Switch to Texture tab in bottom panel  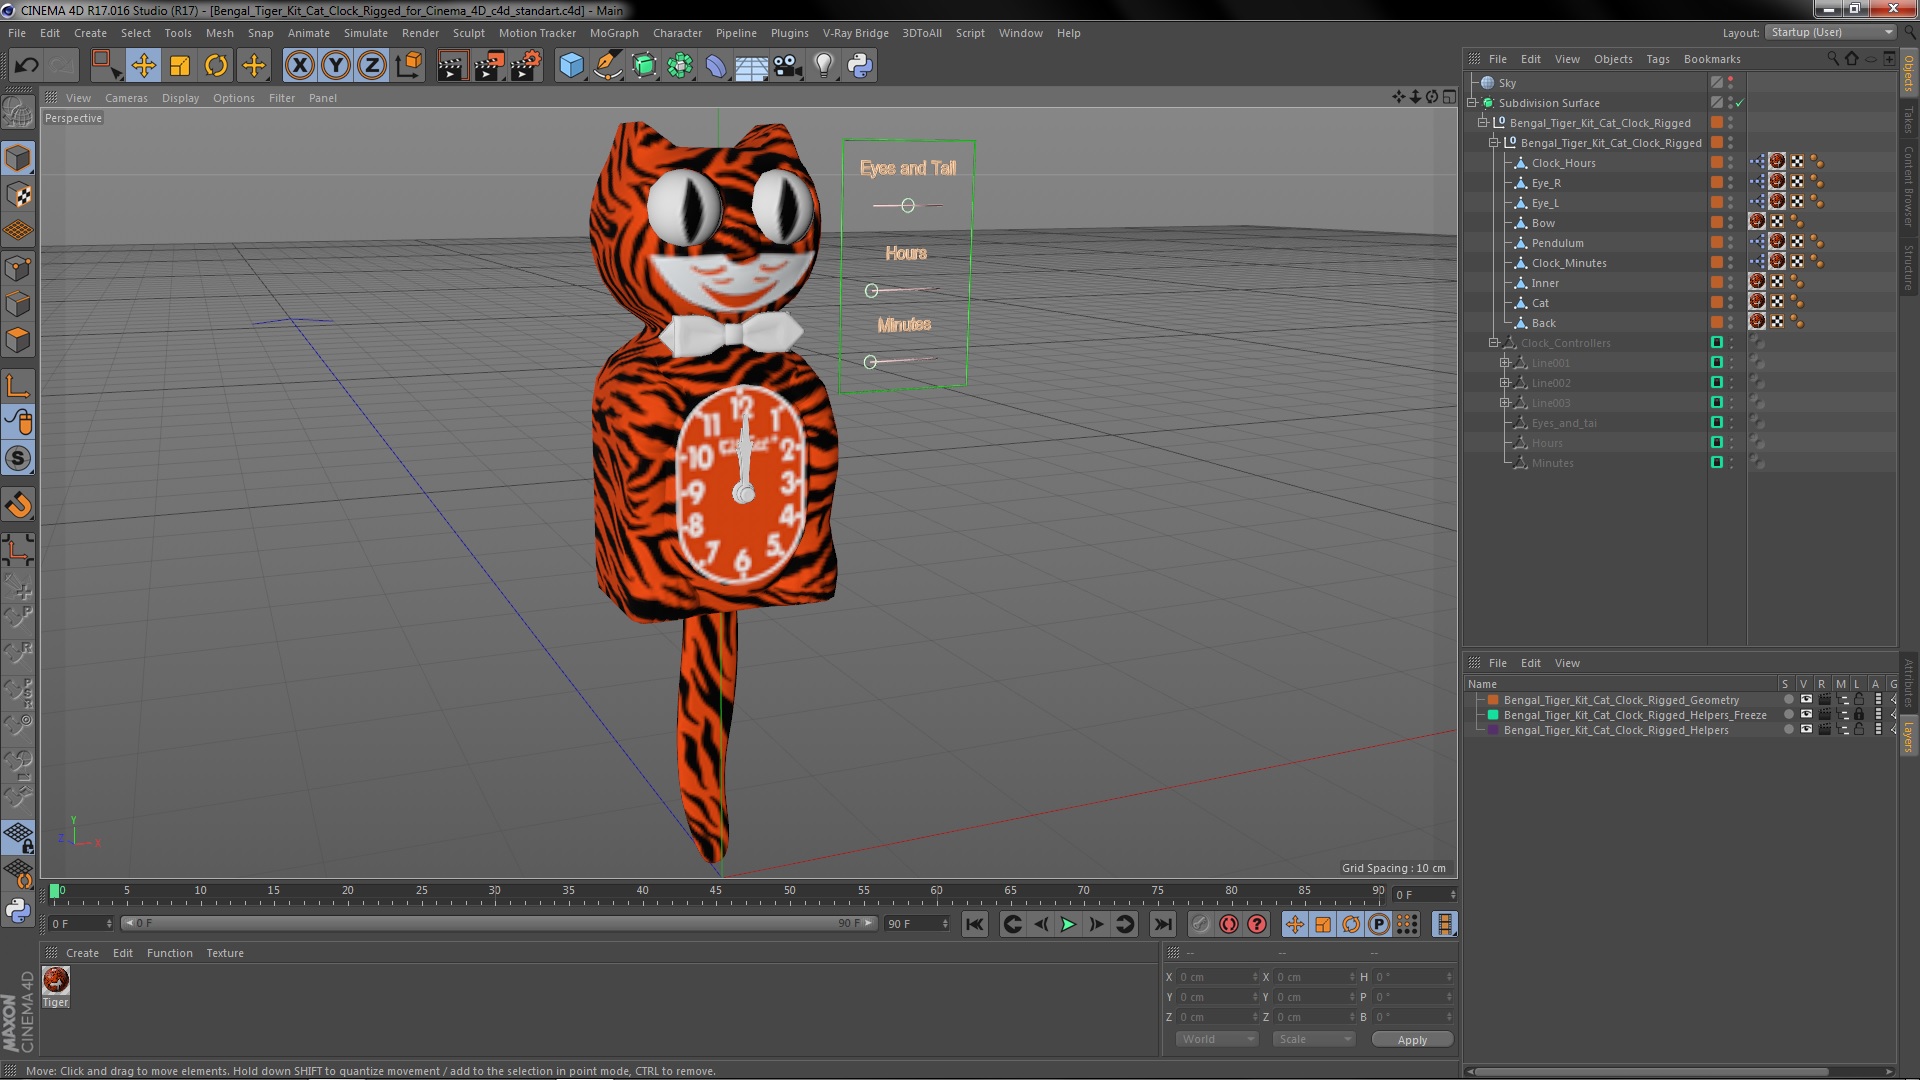(x=223, y=952)
